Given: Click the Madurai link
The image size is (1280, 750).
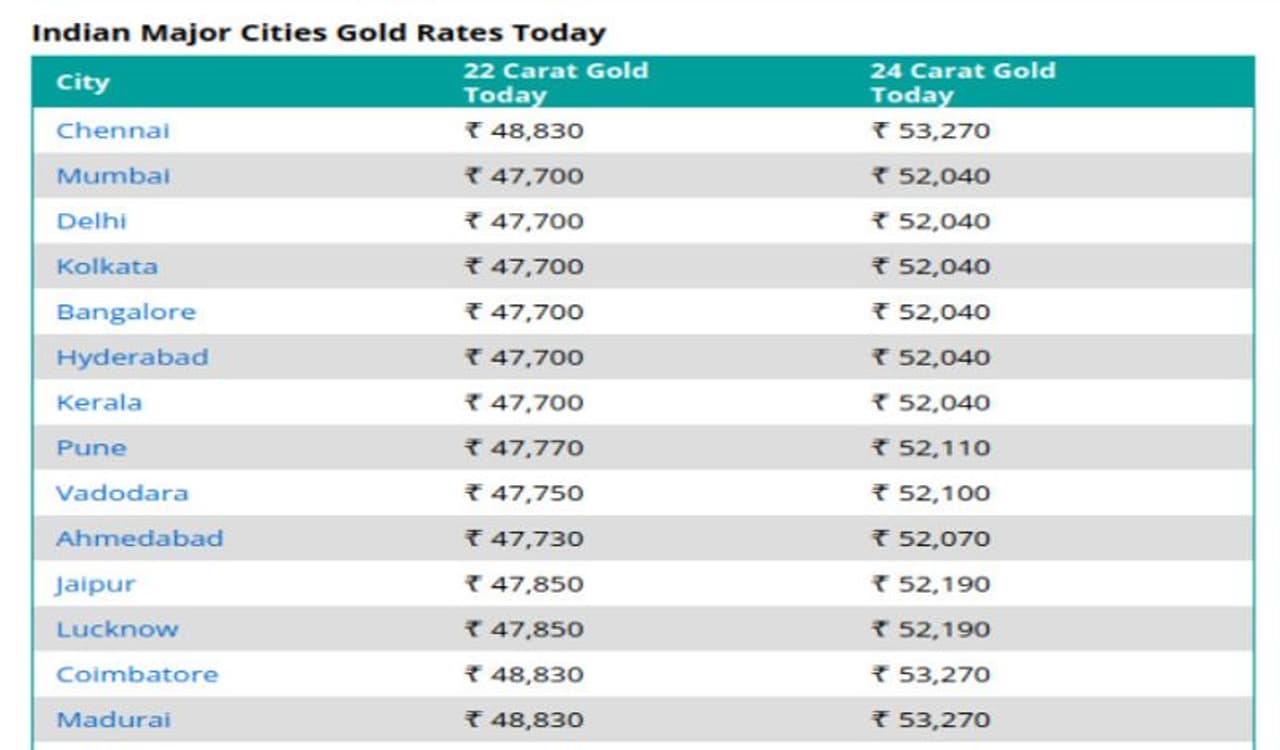Looking at the screenshot, I should (x=113, y=720).
